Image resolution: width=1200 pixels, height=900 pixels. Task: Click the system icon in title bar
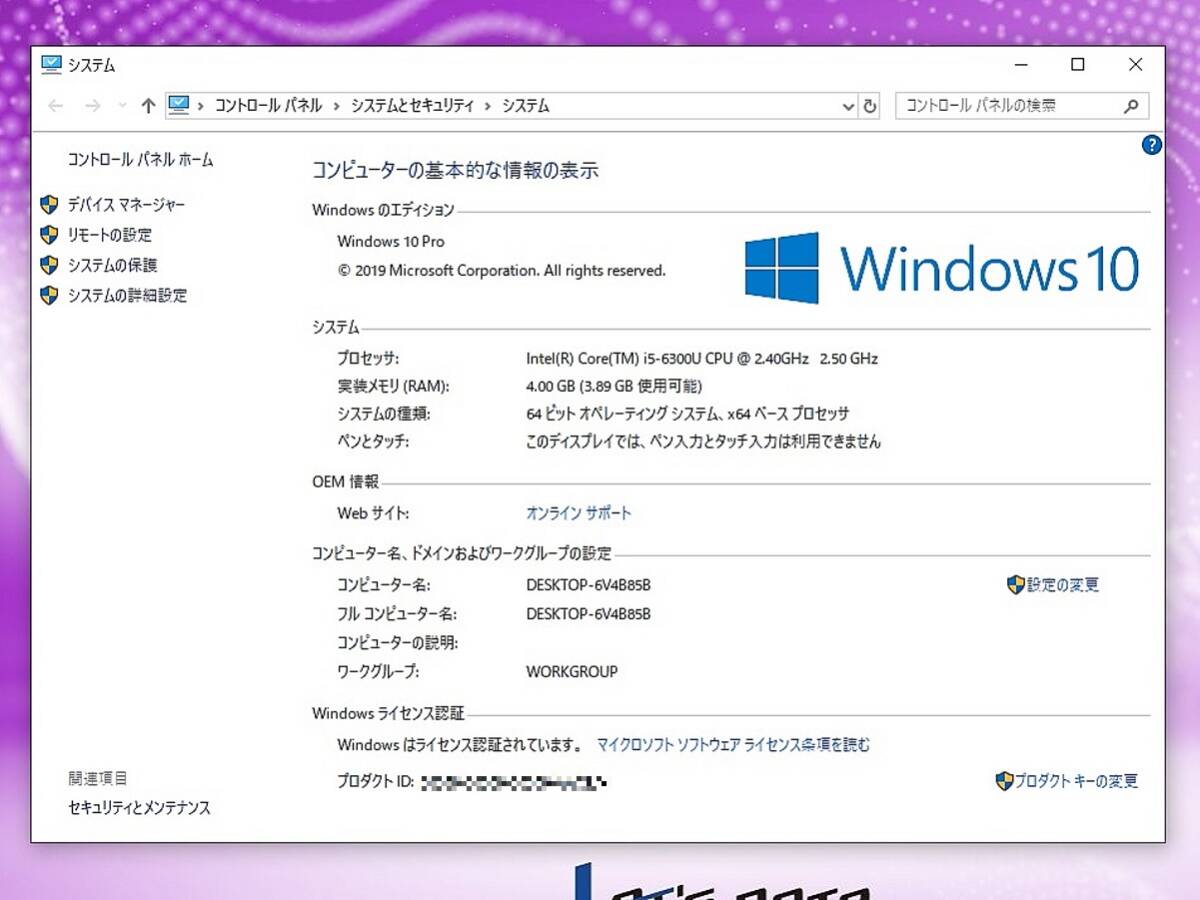[51, 65]
